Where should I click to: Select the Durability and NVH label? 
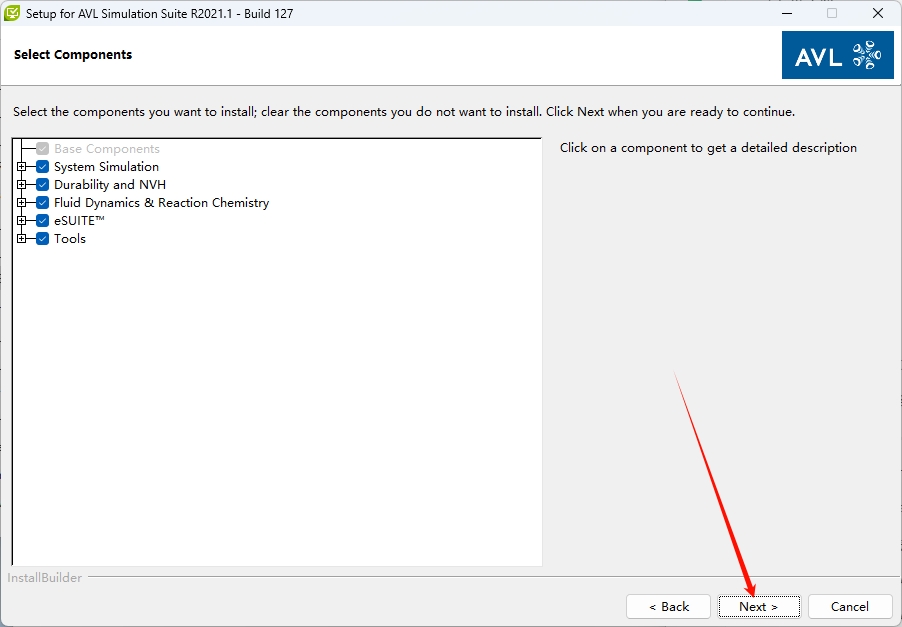coord(110,185)
